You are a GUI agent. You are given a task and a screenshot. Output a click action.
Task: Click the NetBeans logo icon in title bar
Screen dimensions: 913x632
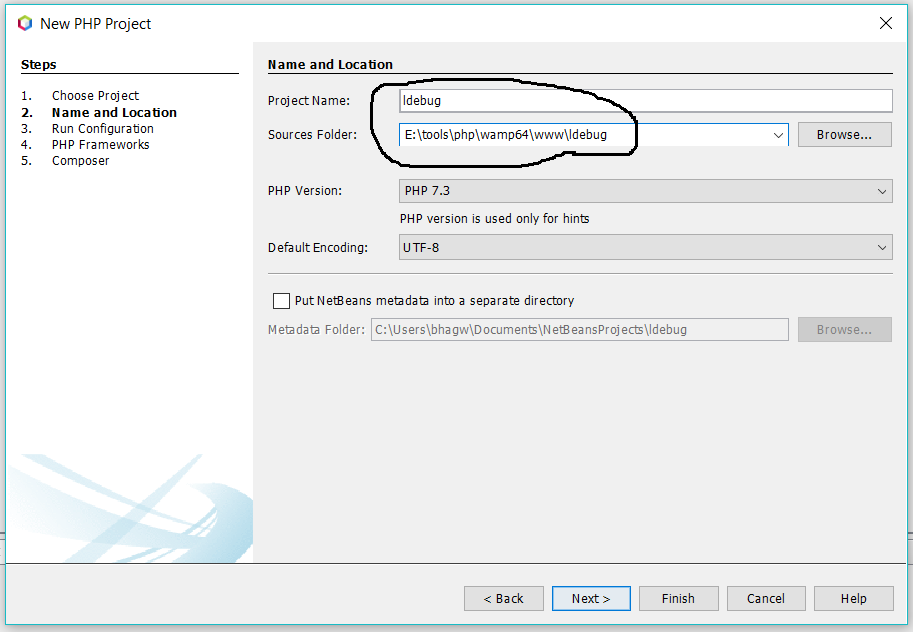pos(24,23)
